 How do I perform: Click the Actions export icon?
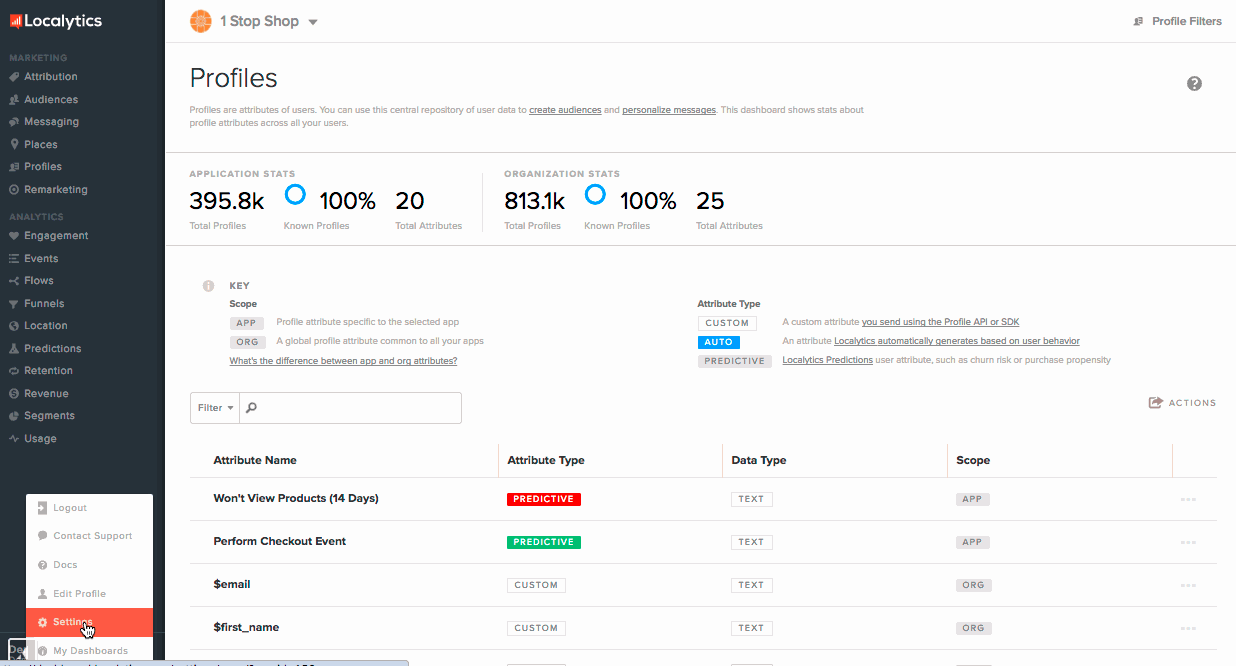1156,403
